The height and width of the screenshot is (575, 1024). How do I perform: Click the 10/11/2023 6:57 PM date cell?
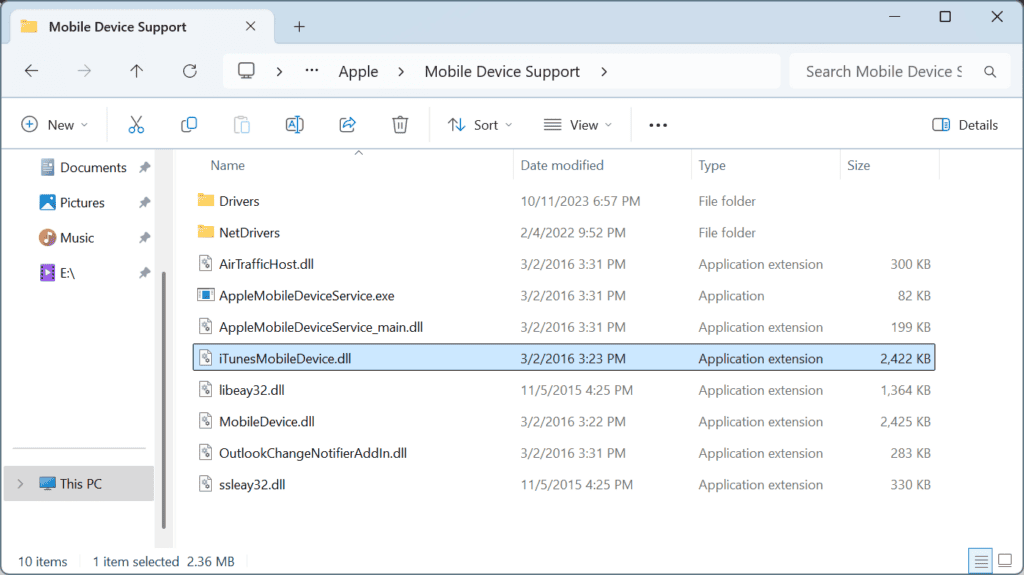point(580,201)
